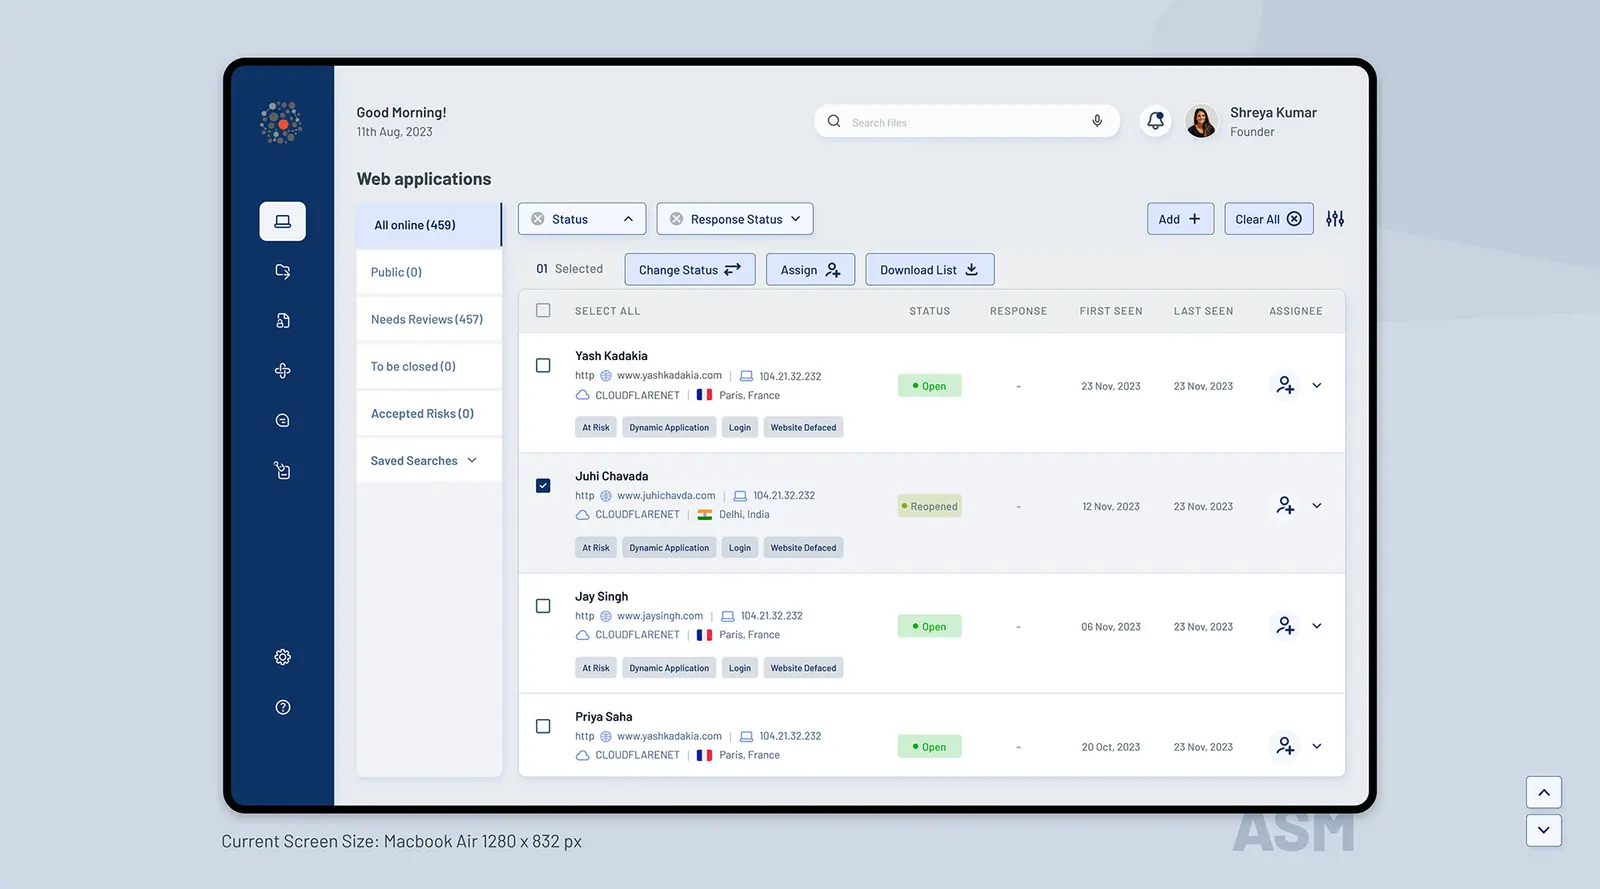Open the Status filter dropdown
Screen dimensions: 1600x889
(582, 219)
